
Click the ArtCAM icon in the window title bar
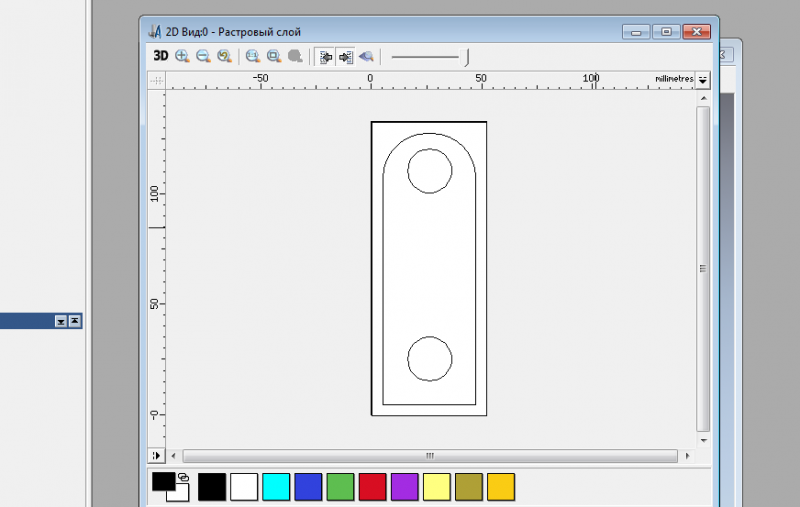point(155,32)
